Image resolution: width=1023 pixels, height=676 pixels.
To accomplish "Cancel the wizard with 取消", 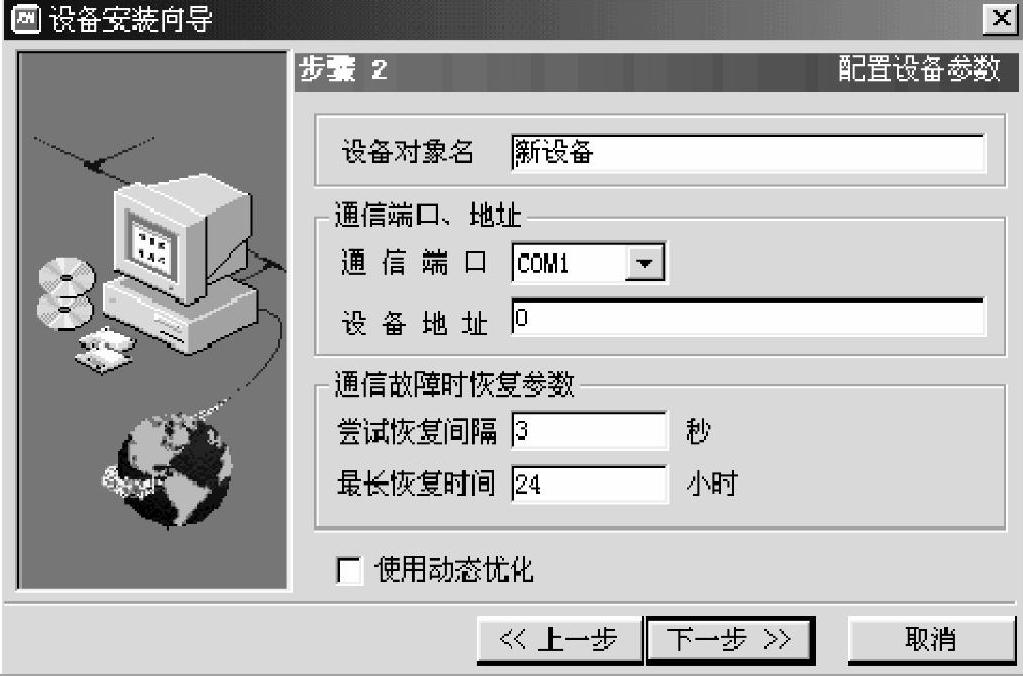I will [x=931, y=639].
